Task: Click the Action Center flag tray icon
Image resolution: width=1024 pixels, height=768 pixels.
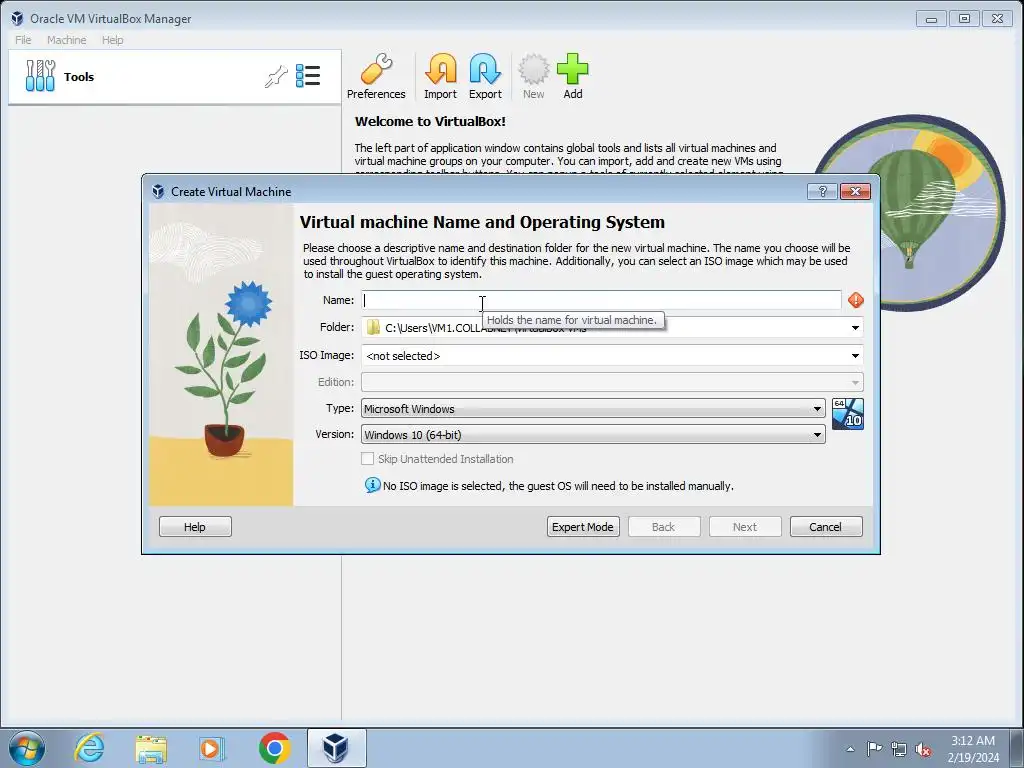Action: 874,749
